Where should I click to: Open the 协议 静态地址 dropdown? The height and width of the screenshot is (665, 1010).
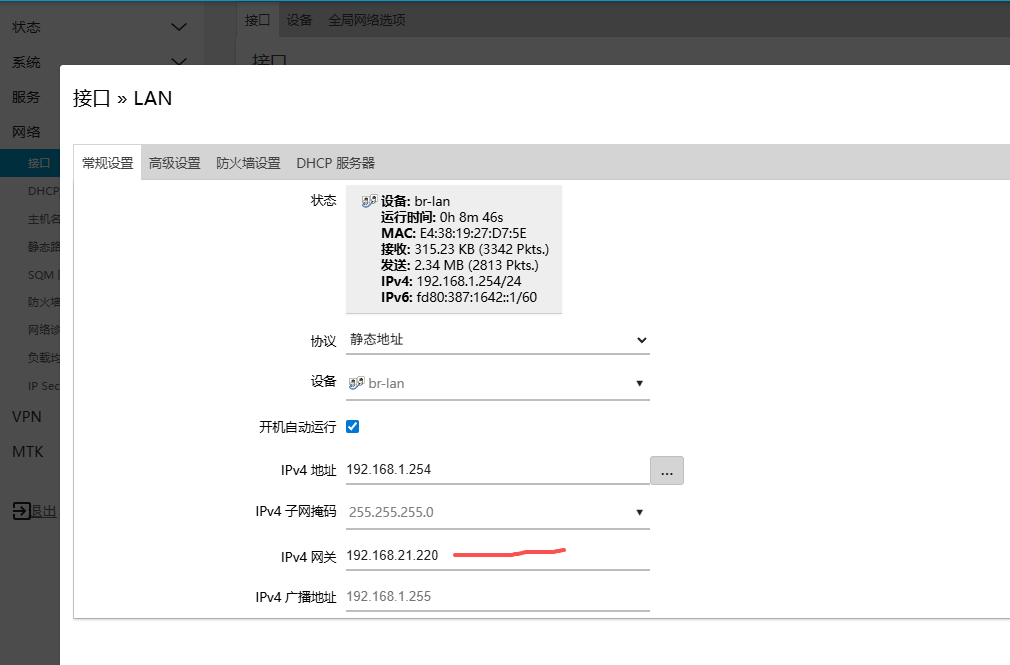click(497, 340)
